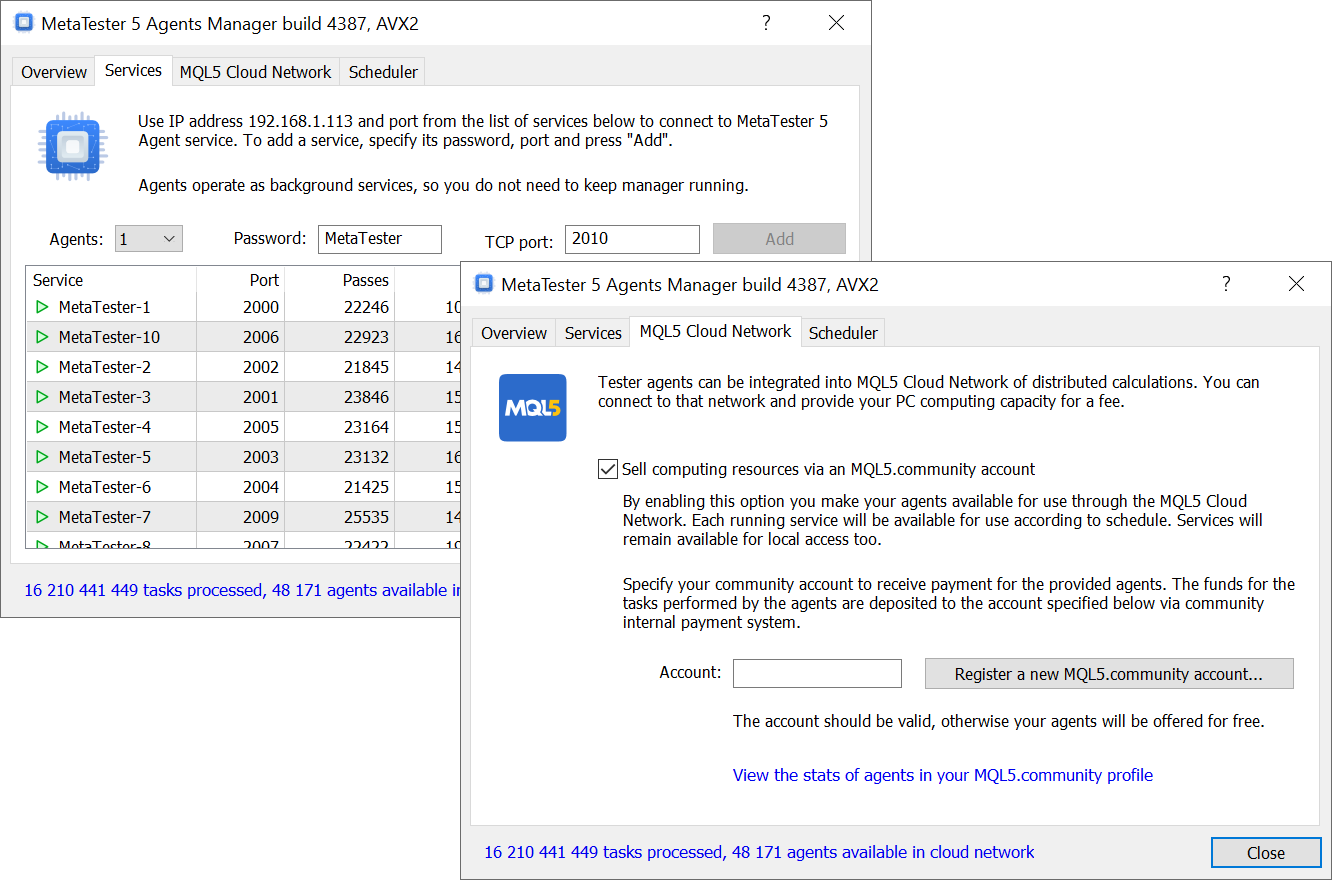The height and width of the screenshot is (880, 1332).
Task: Click the TCP port input field
Action: click(631, 239)
